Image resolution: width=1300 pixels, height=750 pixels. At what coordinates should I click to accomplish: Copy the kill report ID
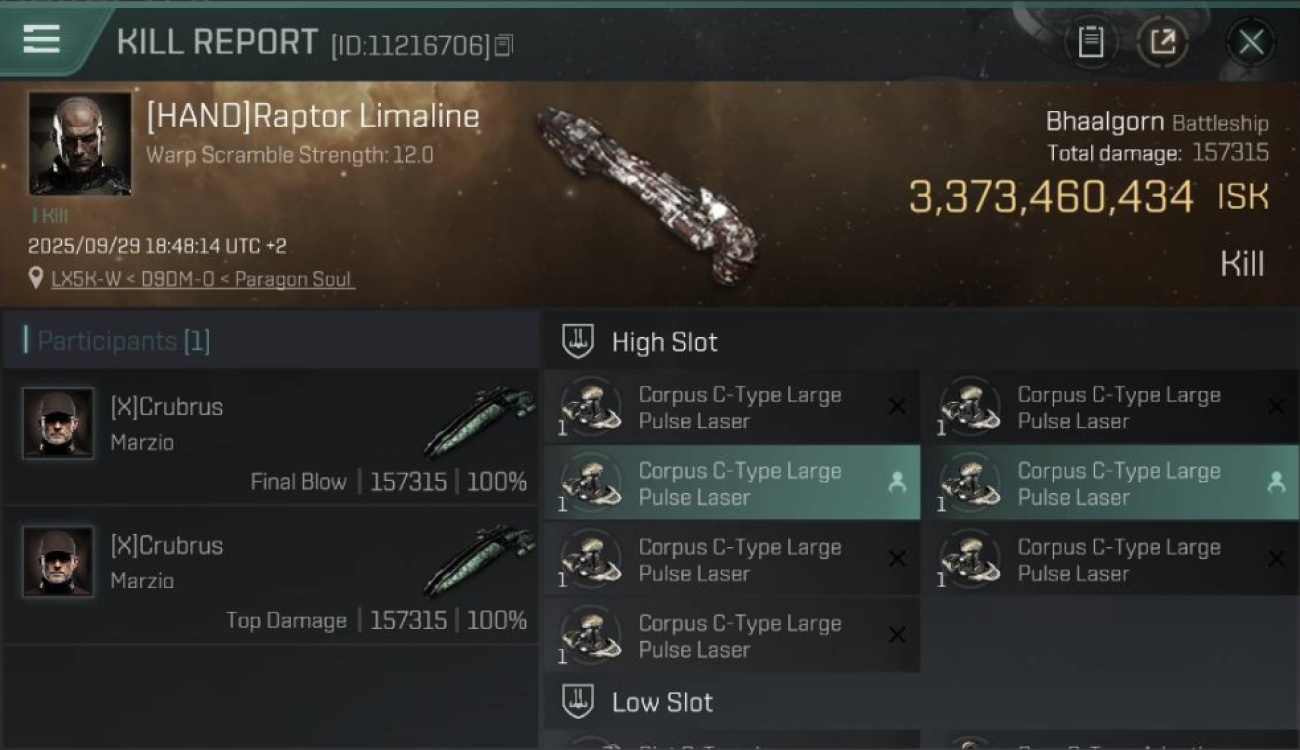point(504,45)
